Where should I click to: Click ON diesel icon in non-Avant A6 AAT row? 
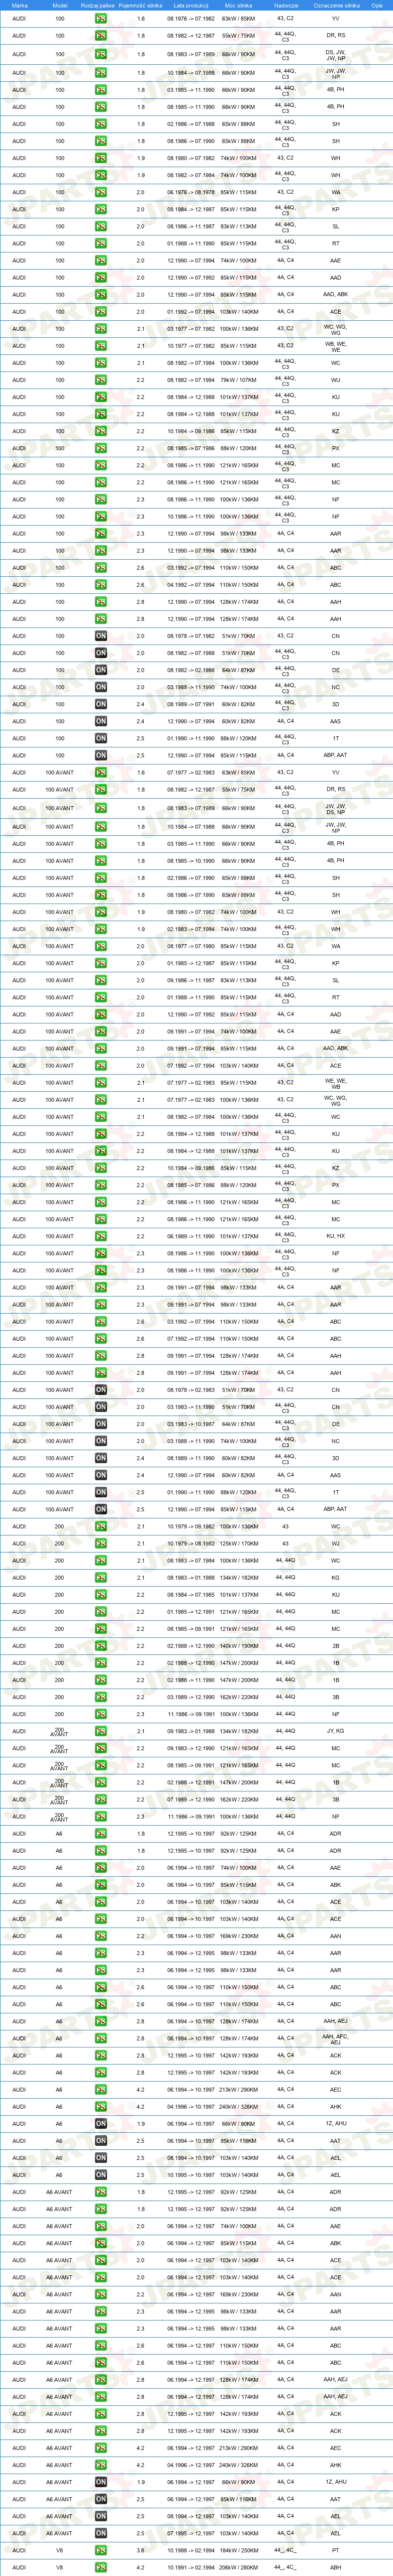pyautogui.click(x=101, y=2141)
